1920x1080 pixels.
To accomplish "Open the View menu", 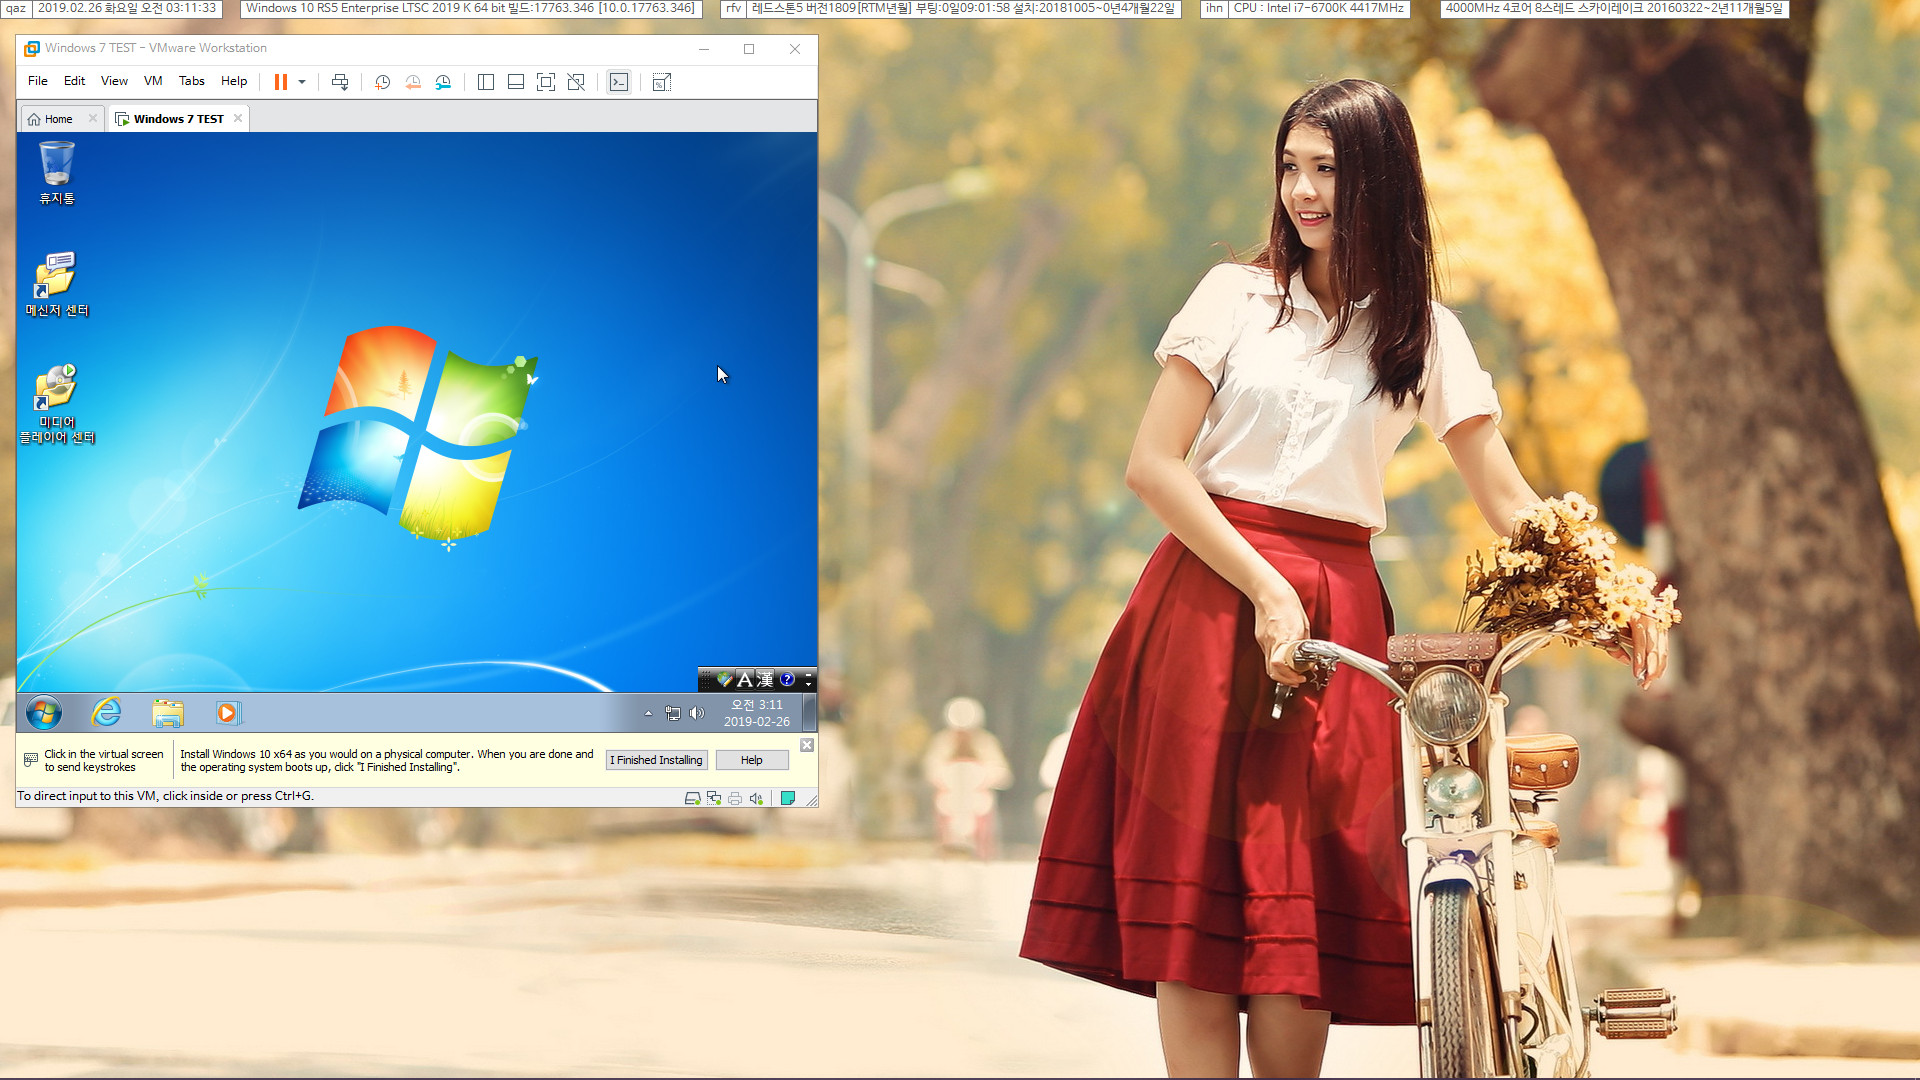I will click(x=114, y=81).
